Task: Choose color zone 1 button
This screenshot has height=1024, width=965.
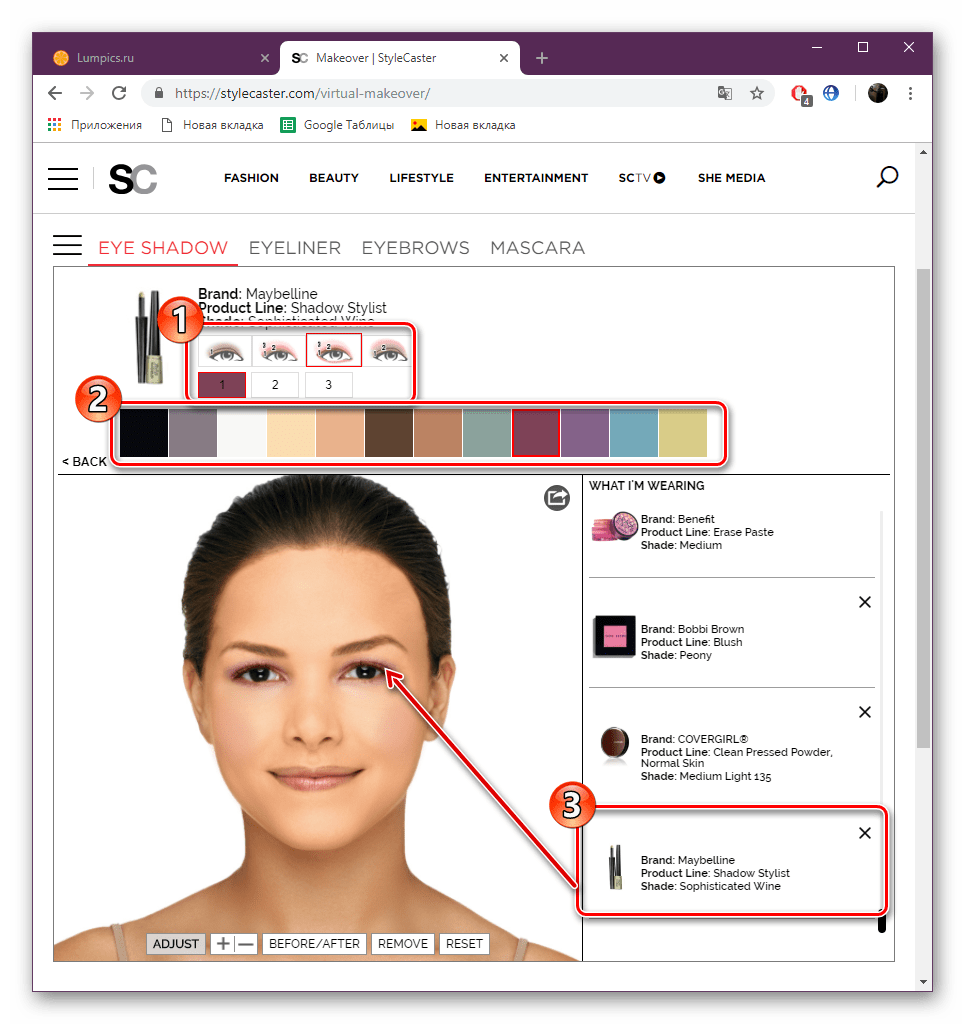Action: tap(222, 385)
